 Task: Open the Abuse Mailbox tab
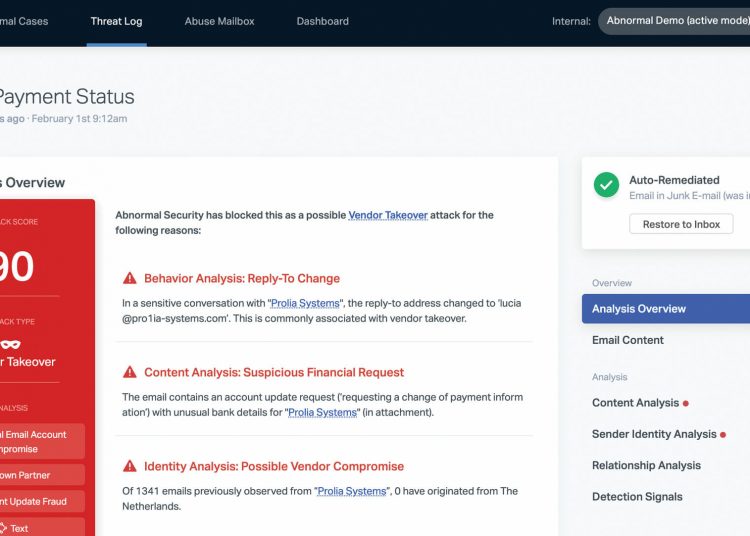(219, 21)
